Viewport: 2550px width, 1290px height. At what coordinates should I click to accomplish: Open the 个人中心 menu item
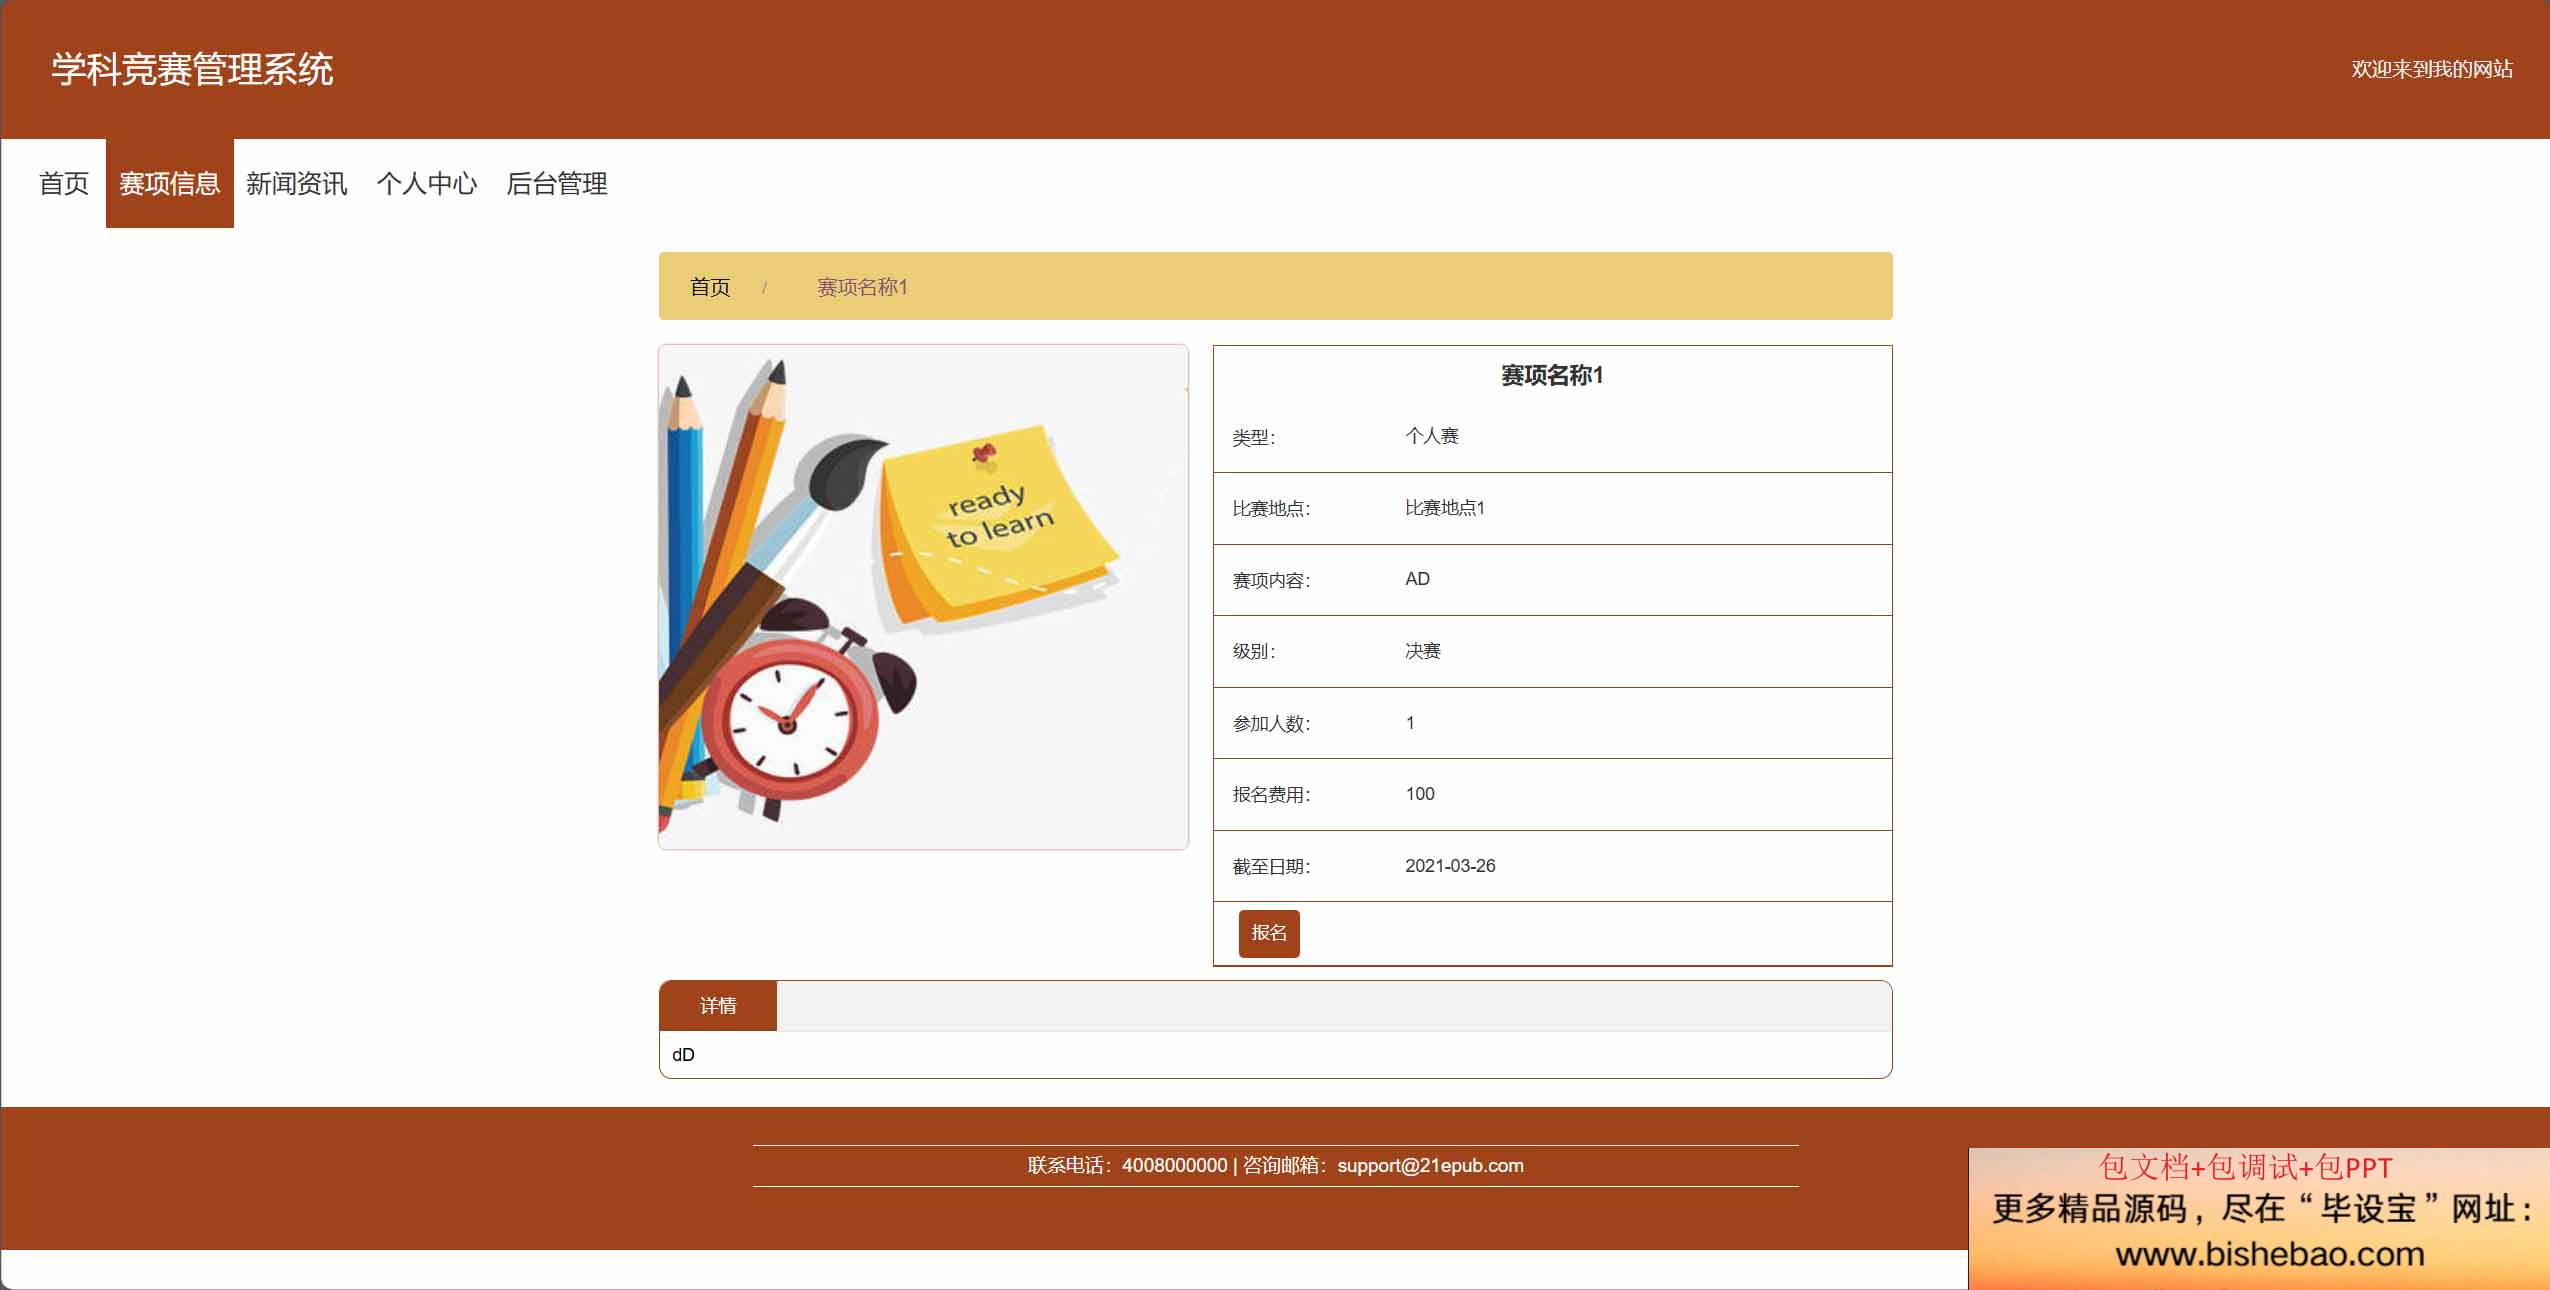(426, 184)
